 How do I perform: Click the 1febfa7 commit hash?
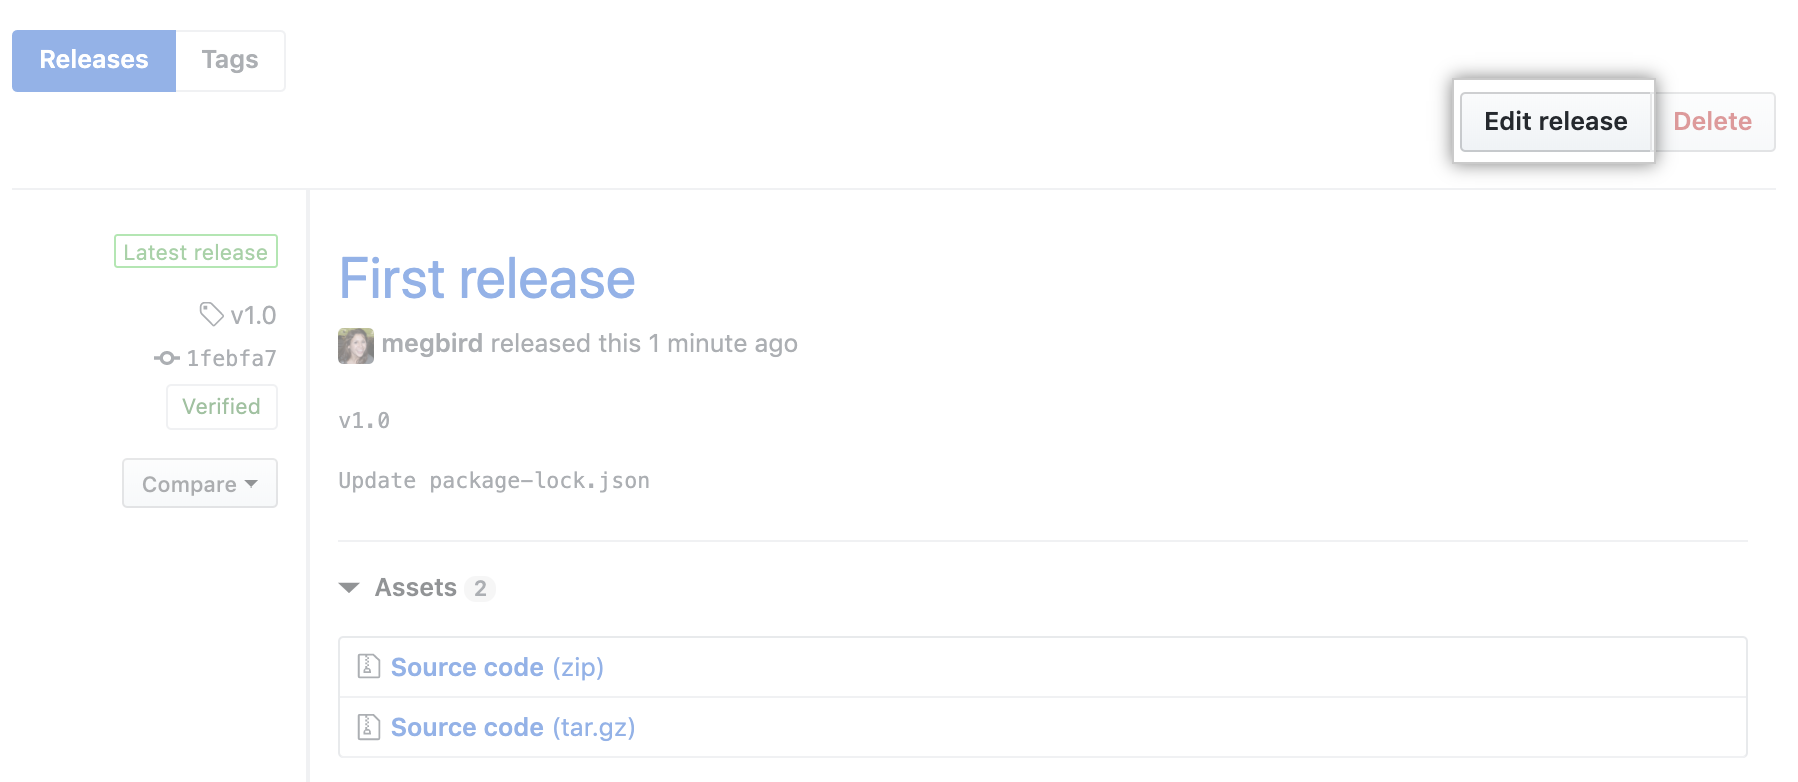click(231, 358)
